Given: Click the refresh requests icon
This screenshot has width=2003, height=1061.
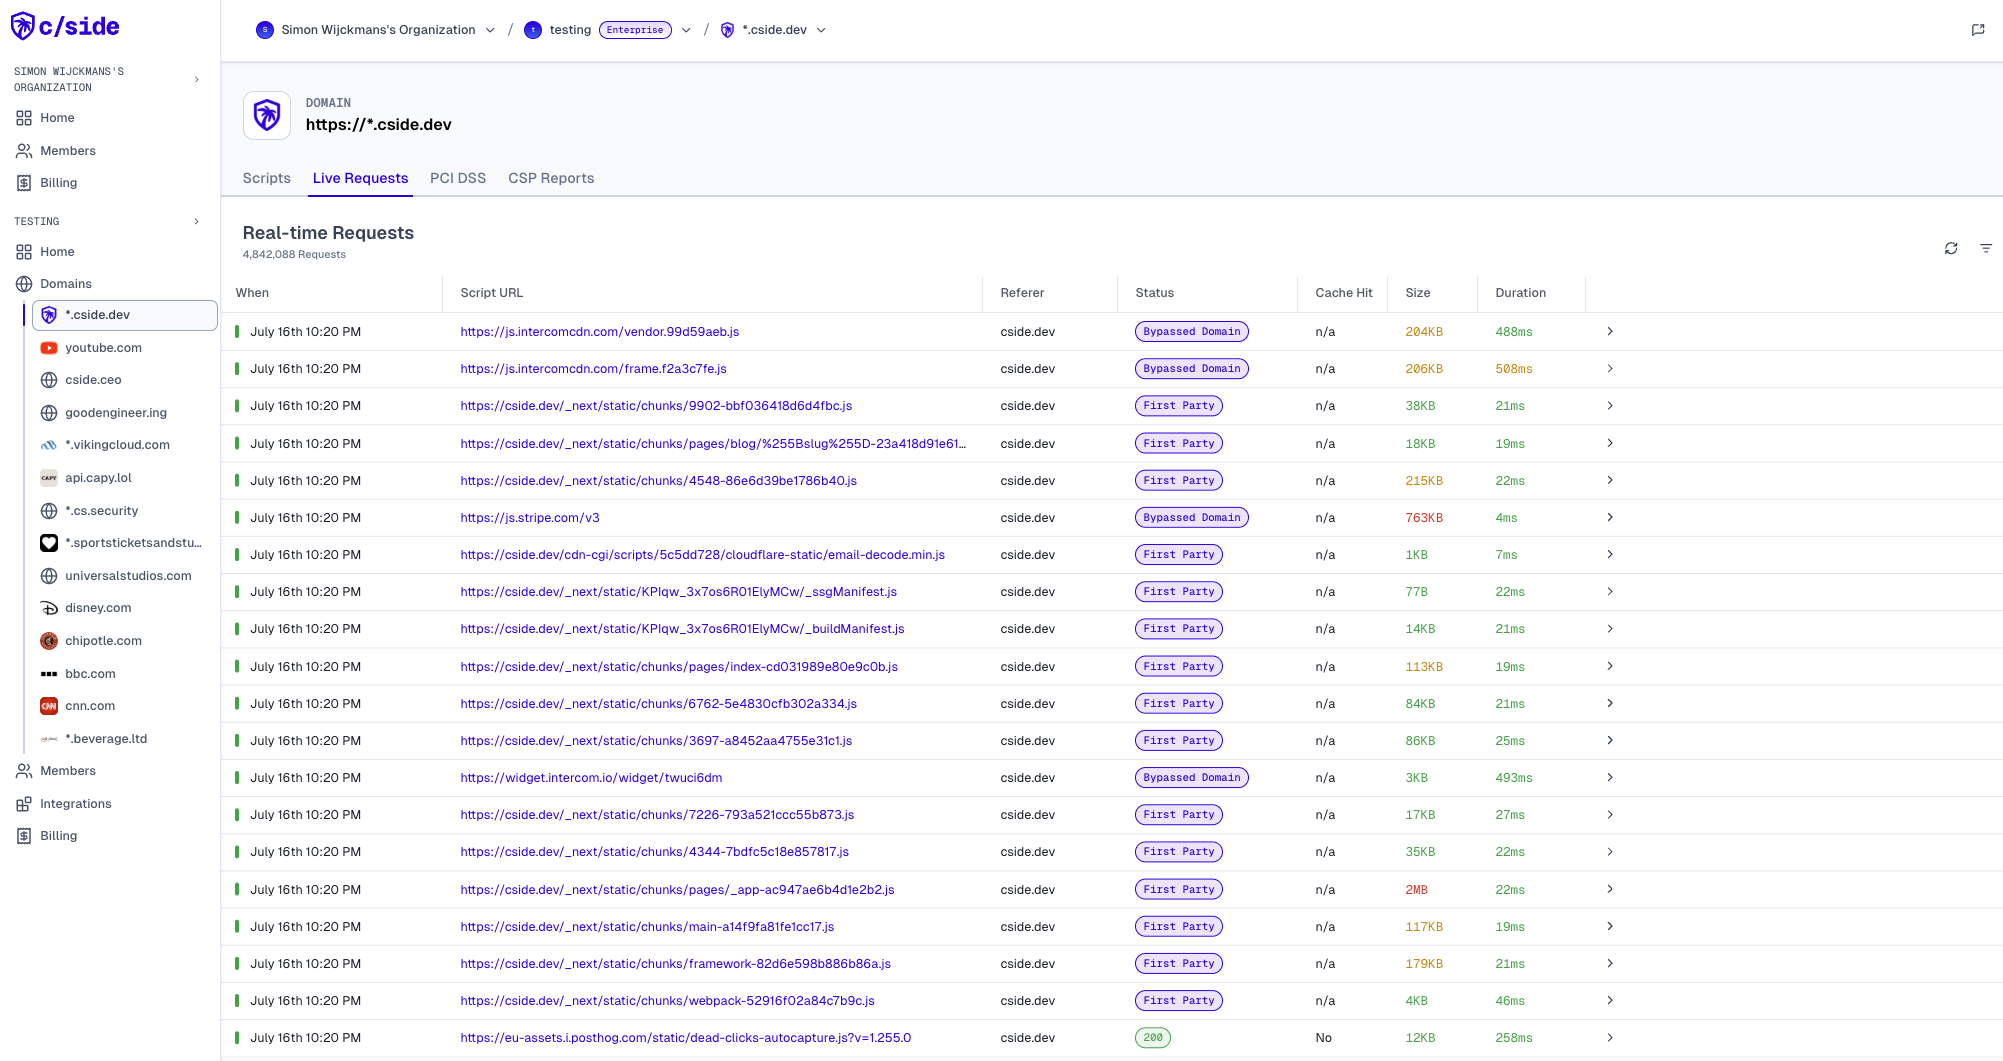Looking at the screenshot, I should click(x=1950, y=248).
